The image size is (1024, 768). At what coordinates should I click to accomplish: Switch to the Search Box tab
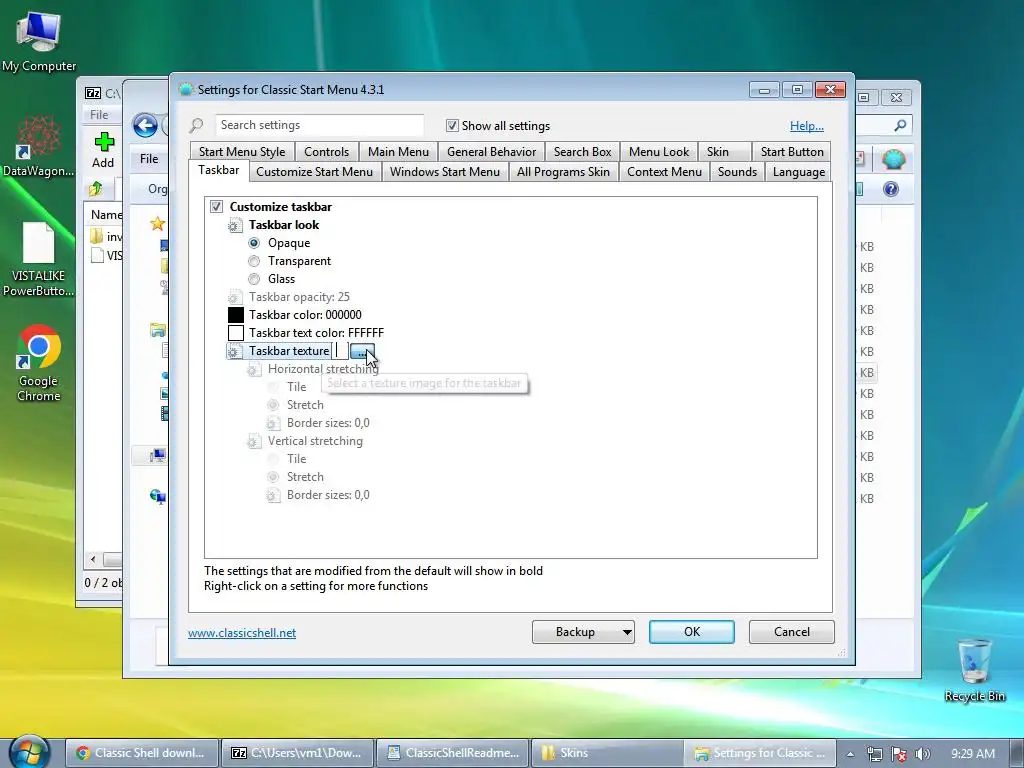coord(583,152)
